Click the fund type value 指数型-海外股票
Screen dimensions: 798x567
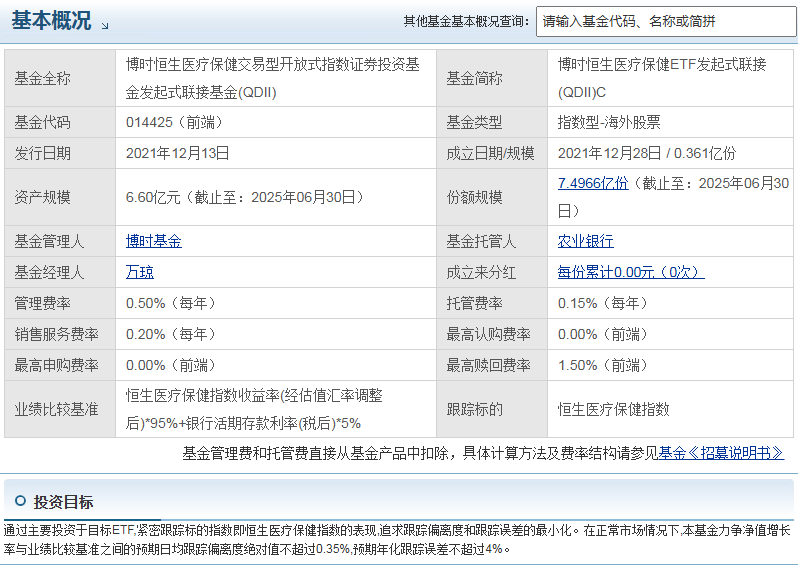coord(609,122)
